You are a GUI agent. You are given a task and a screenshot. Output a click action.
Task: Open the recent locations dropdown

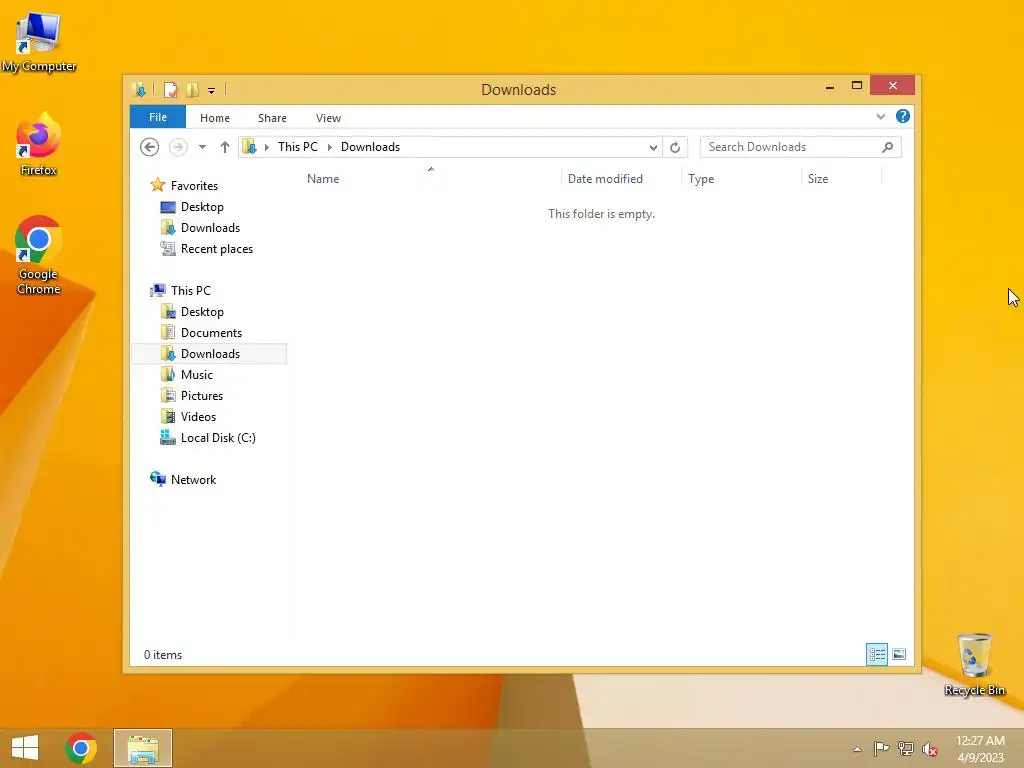tap(202, 147)
